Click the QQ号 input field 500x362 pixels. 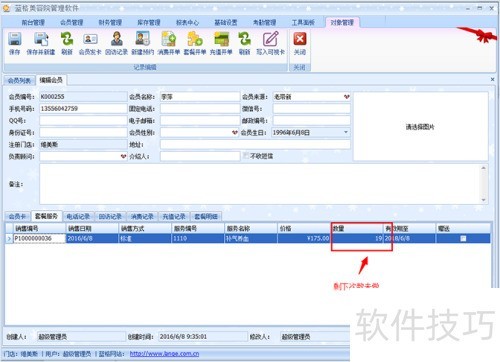click(83, 120)
